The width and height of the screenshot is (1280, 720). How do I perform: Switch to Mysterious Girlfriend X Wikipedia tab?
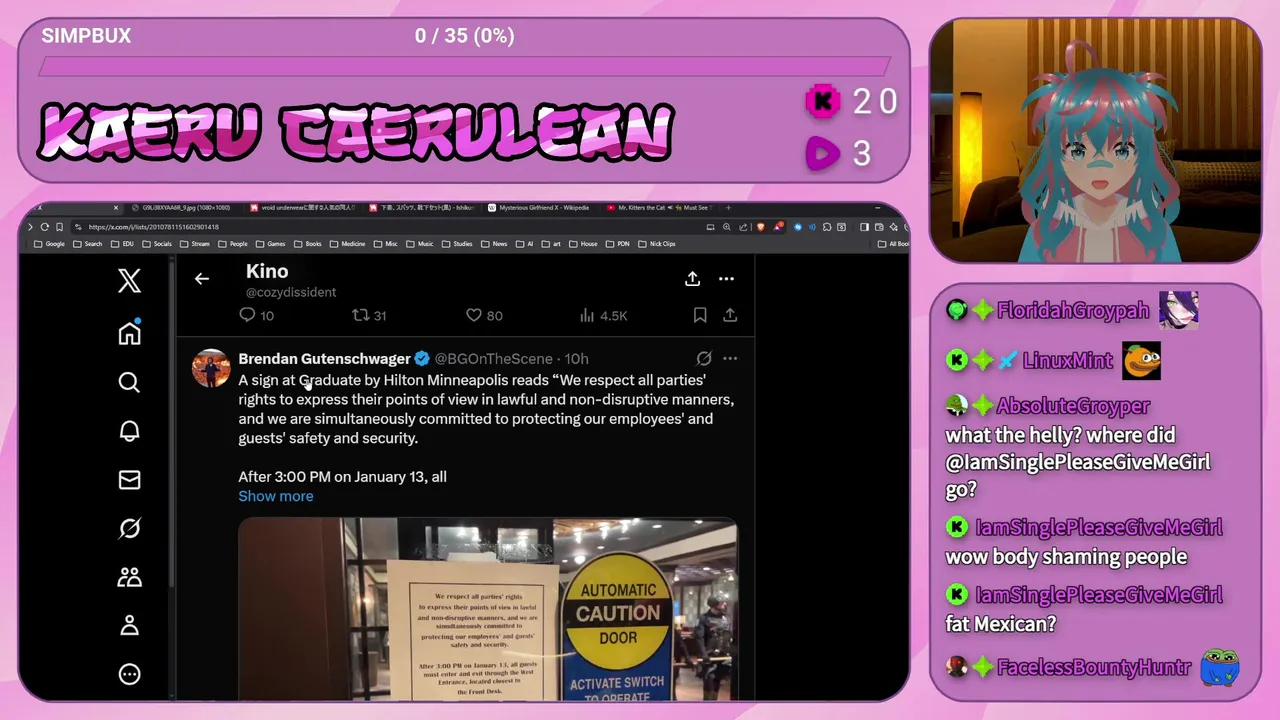coord(539,208)
